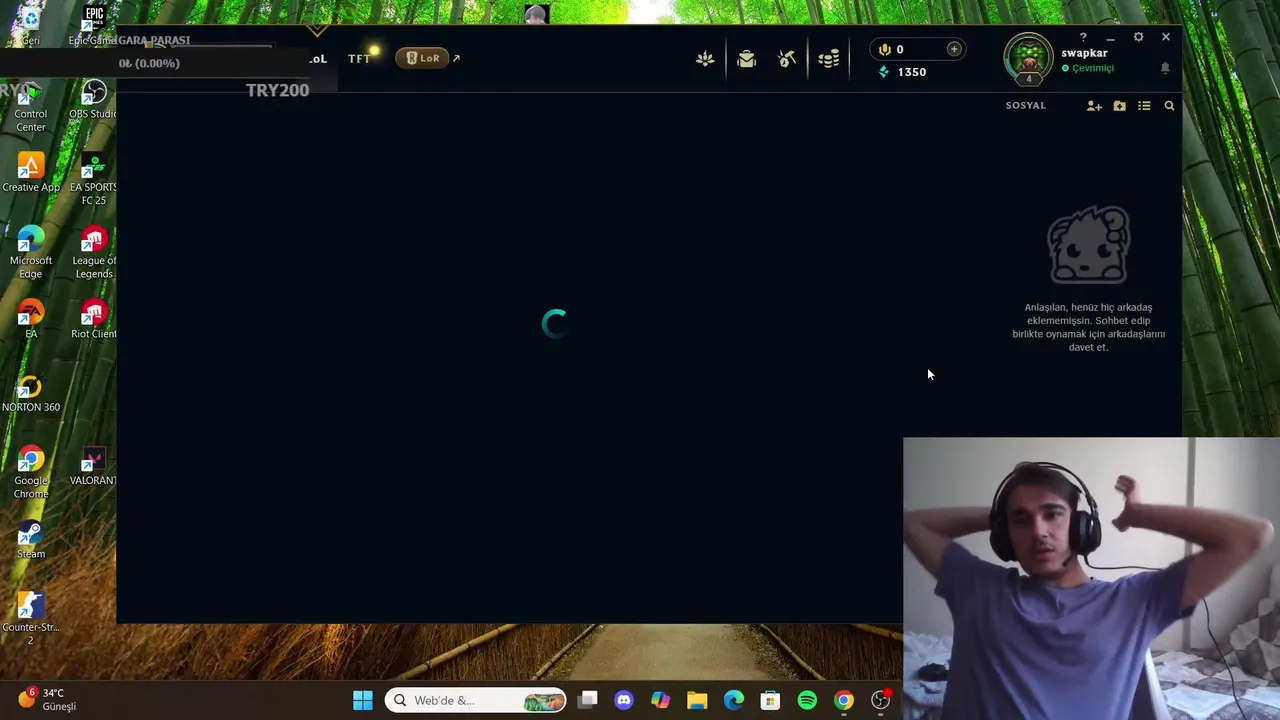Click the friend search magnifier icon
The width and height of the screenshot is (1280, 720).
[1169, 106]
